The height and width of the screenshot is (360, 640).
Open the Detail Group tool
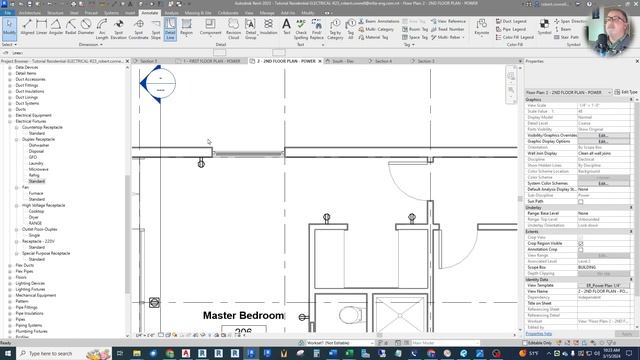(x=251, y=29)
